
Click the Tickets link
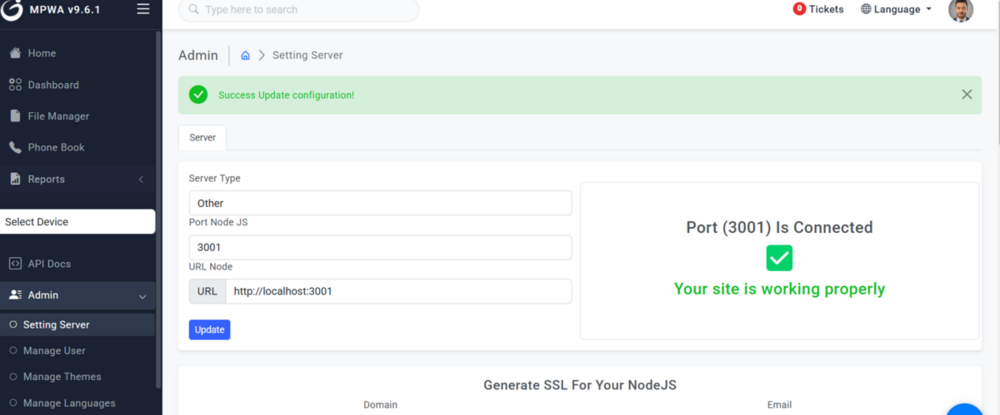826,9
